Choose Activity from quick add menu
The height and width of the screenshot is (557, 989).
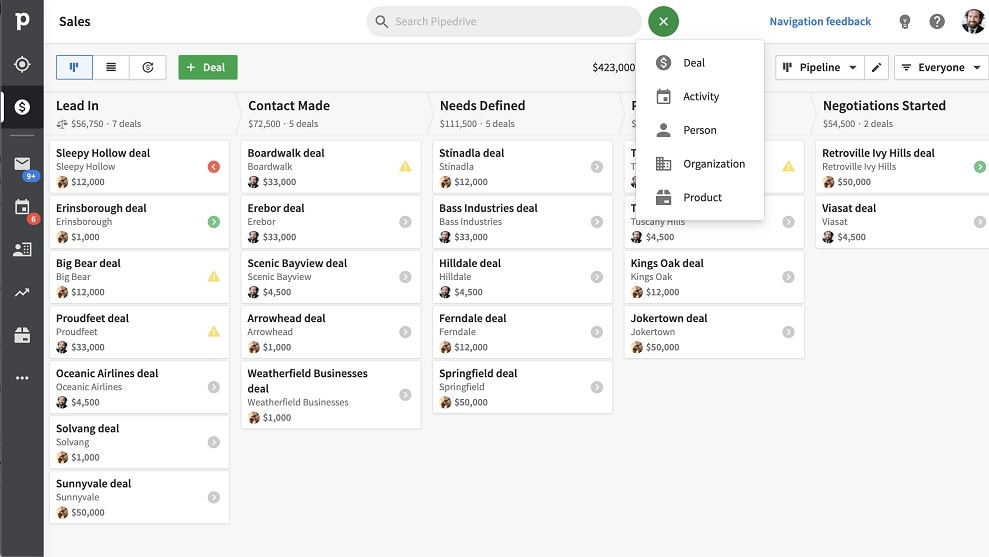click(x=700, y=97)
